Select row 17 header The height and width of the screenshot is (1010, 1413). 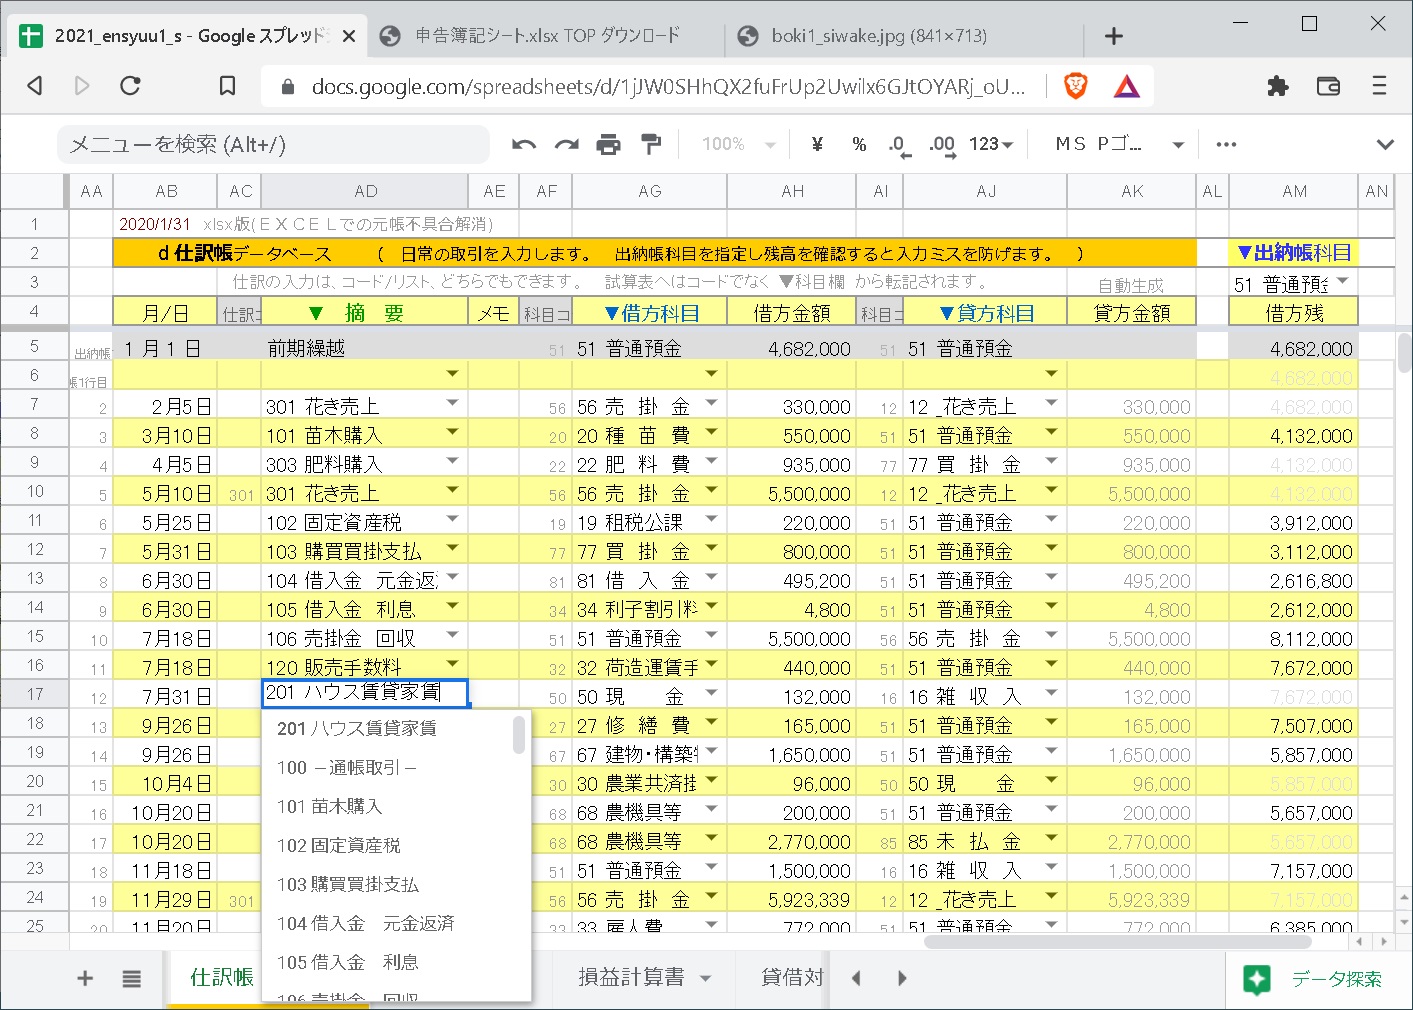pyautogui.click(x=35, y=694)
